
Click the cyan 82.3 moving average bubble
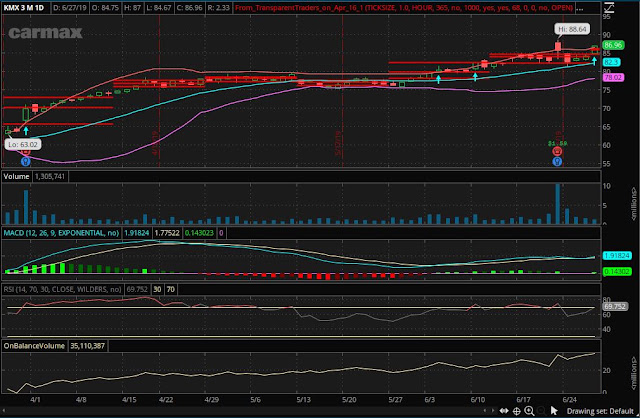[611, 62]
